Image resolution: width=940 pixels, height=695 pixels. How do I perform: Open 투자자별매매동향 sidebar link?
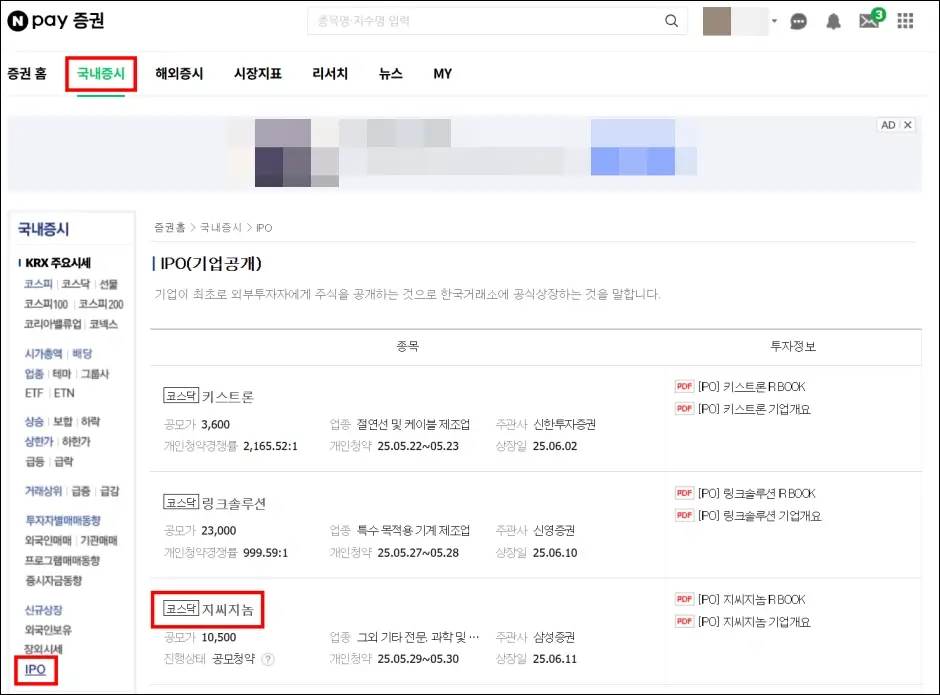[x=62, y=521]
